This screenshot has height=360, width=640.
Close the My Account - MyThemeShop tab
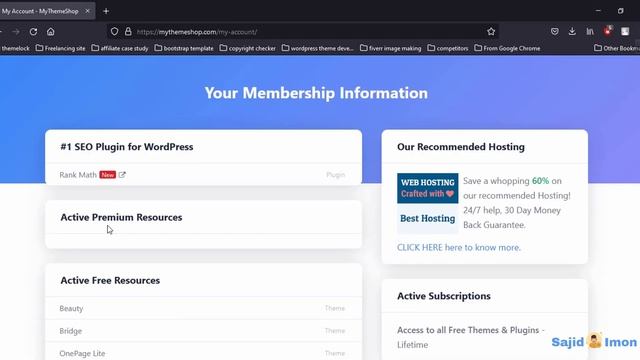(87, 11)
